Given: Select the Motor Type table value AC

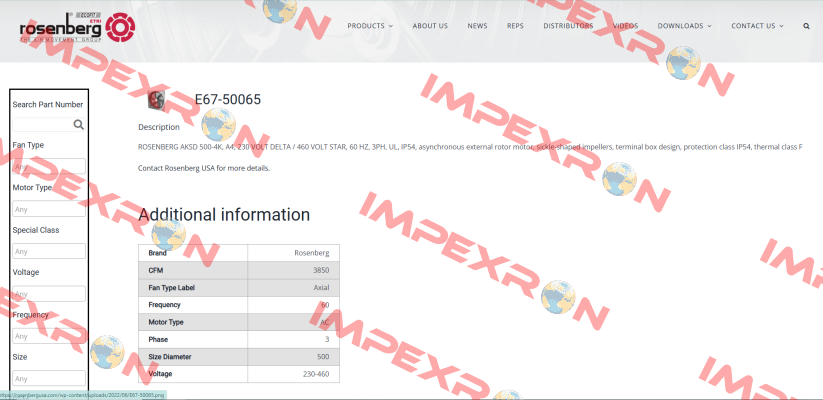Looking at the screenshot, I should 325,322.
